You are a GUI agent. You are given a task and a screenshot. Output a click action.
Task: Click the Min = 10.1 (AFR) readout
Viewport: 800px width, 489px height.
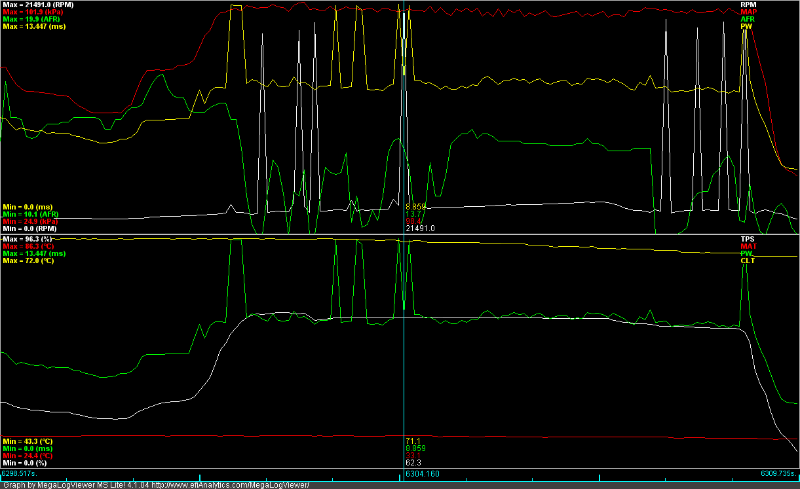(31, 214)
